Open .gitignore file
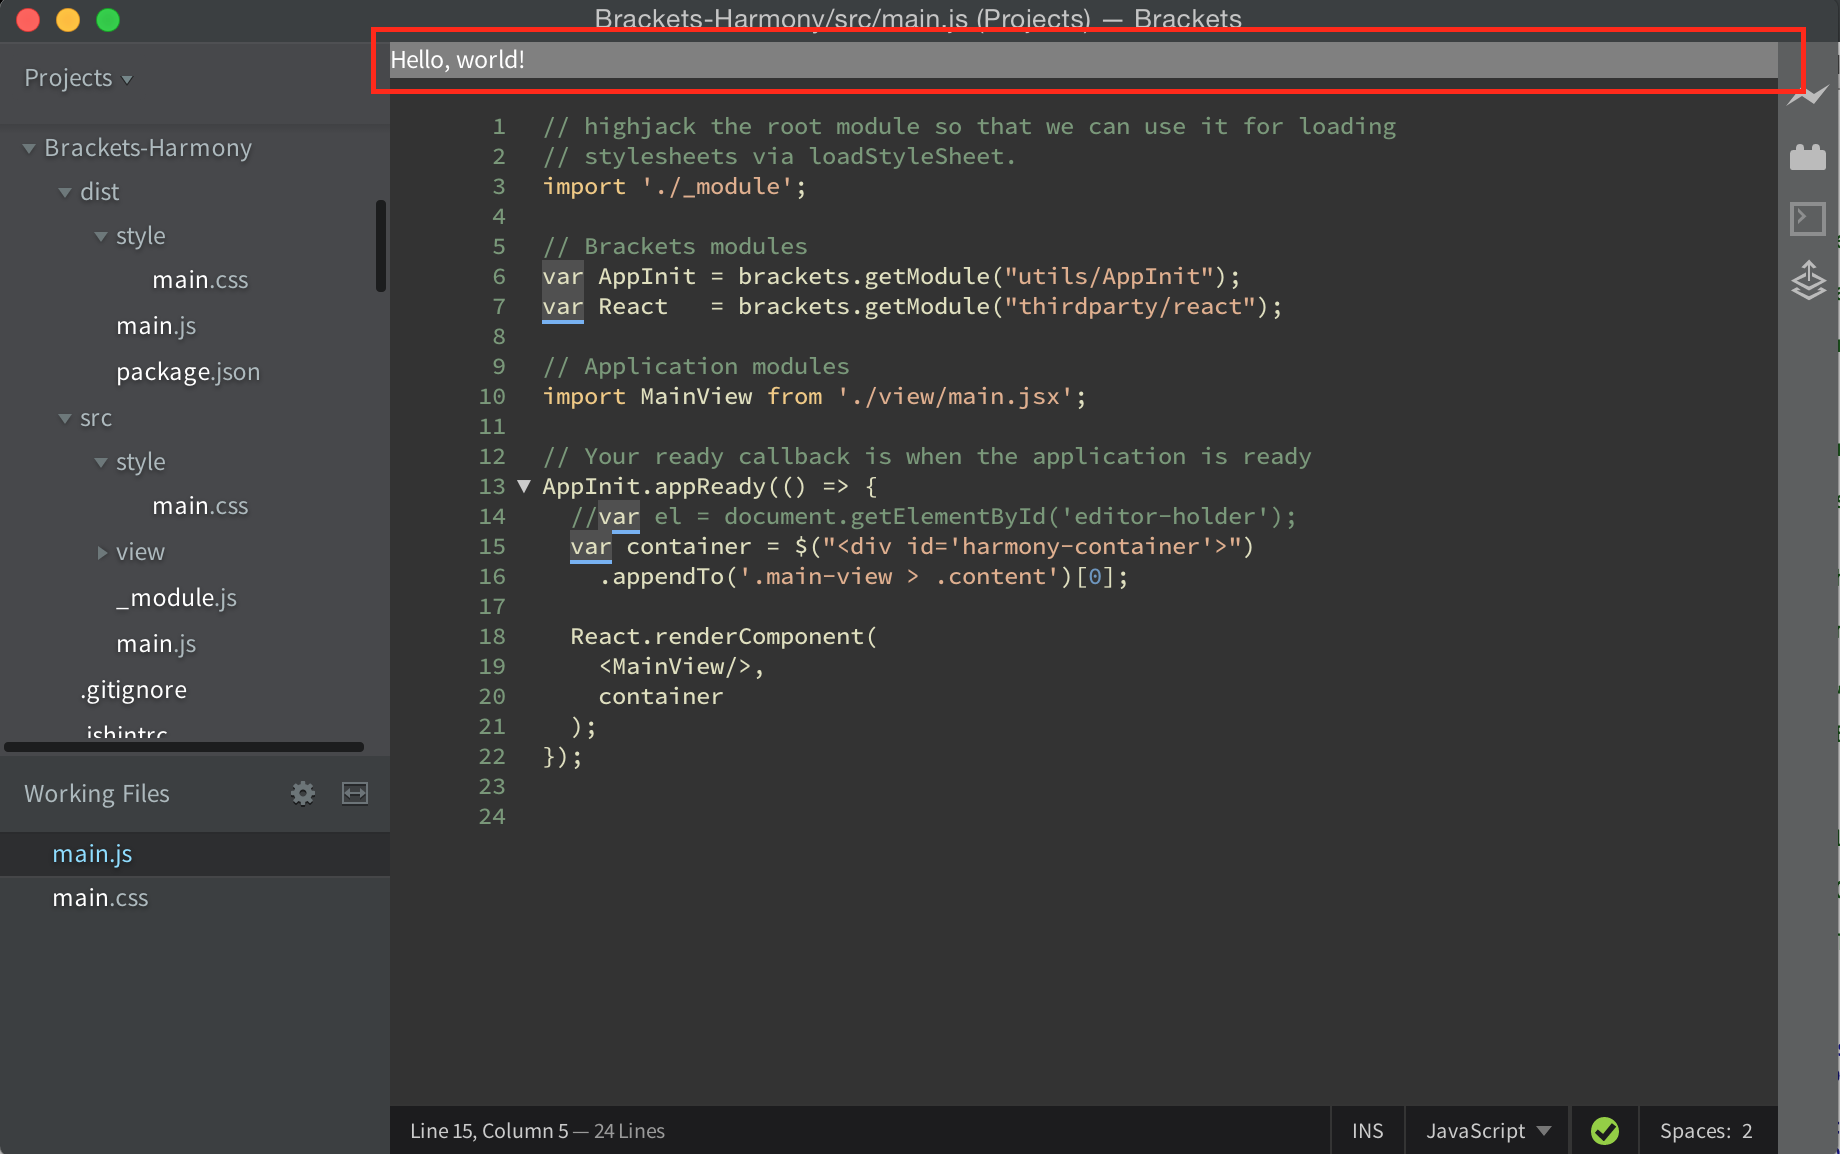Viewport: 1840px width, 1154px height. [x=133, y=690]
